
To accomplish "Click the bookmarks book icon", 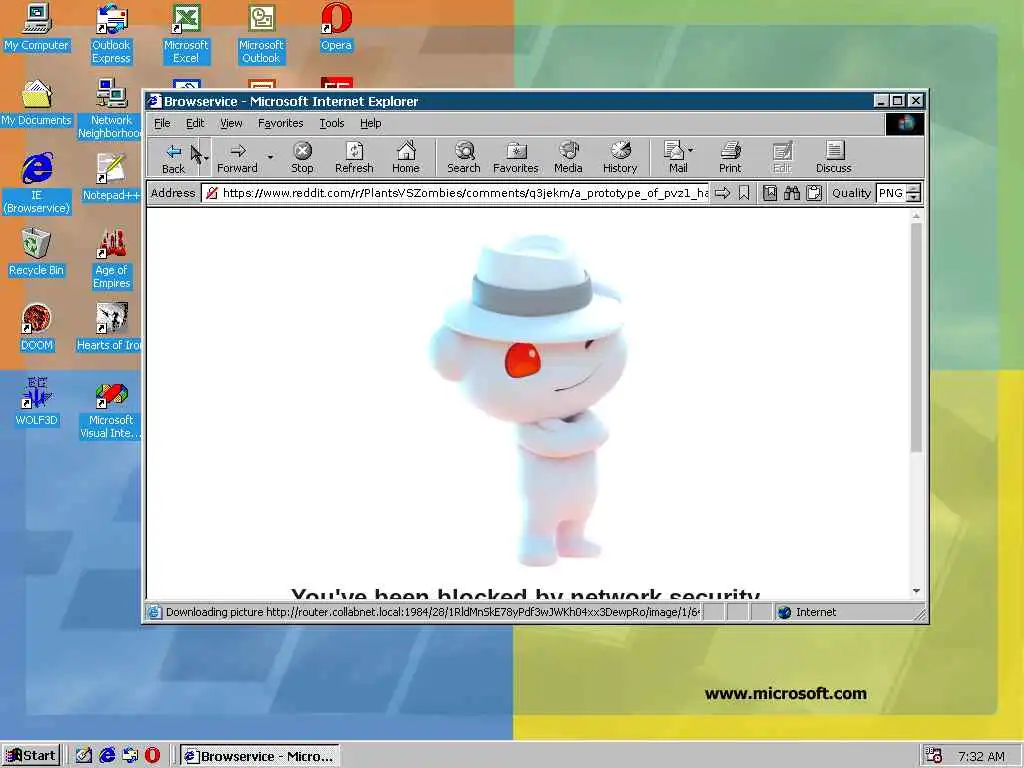I will coord(770,193).
